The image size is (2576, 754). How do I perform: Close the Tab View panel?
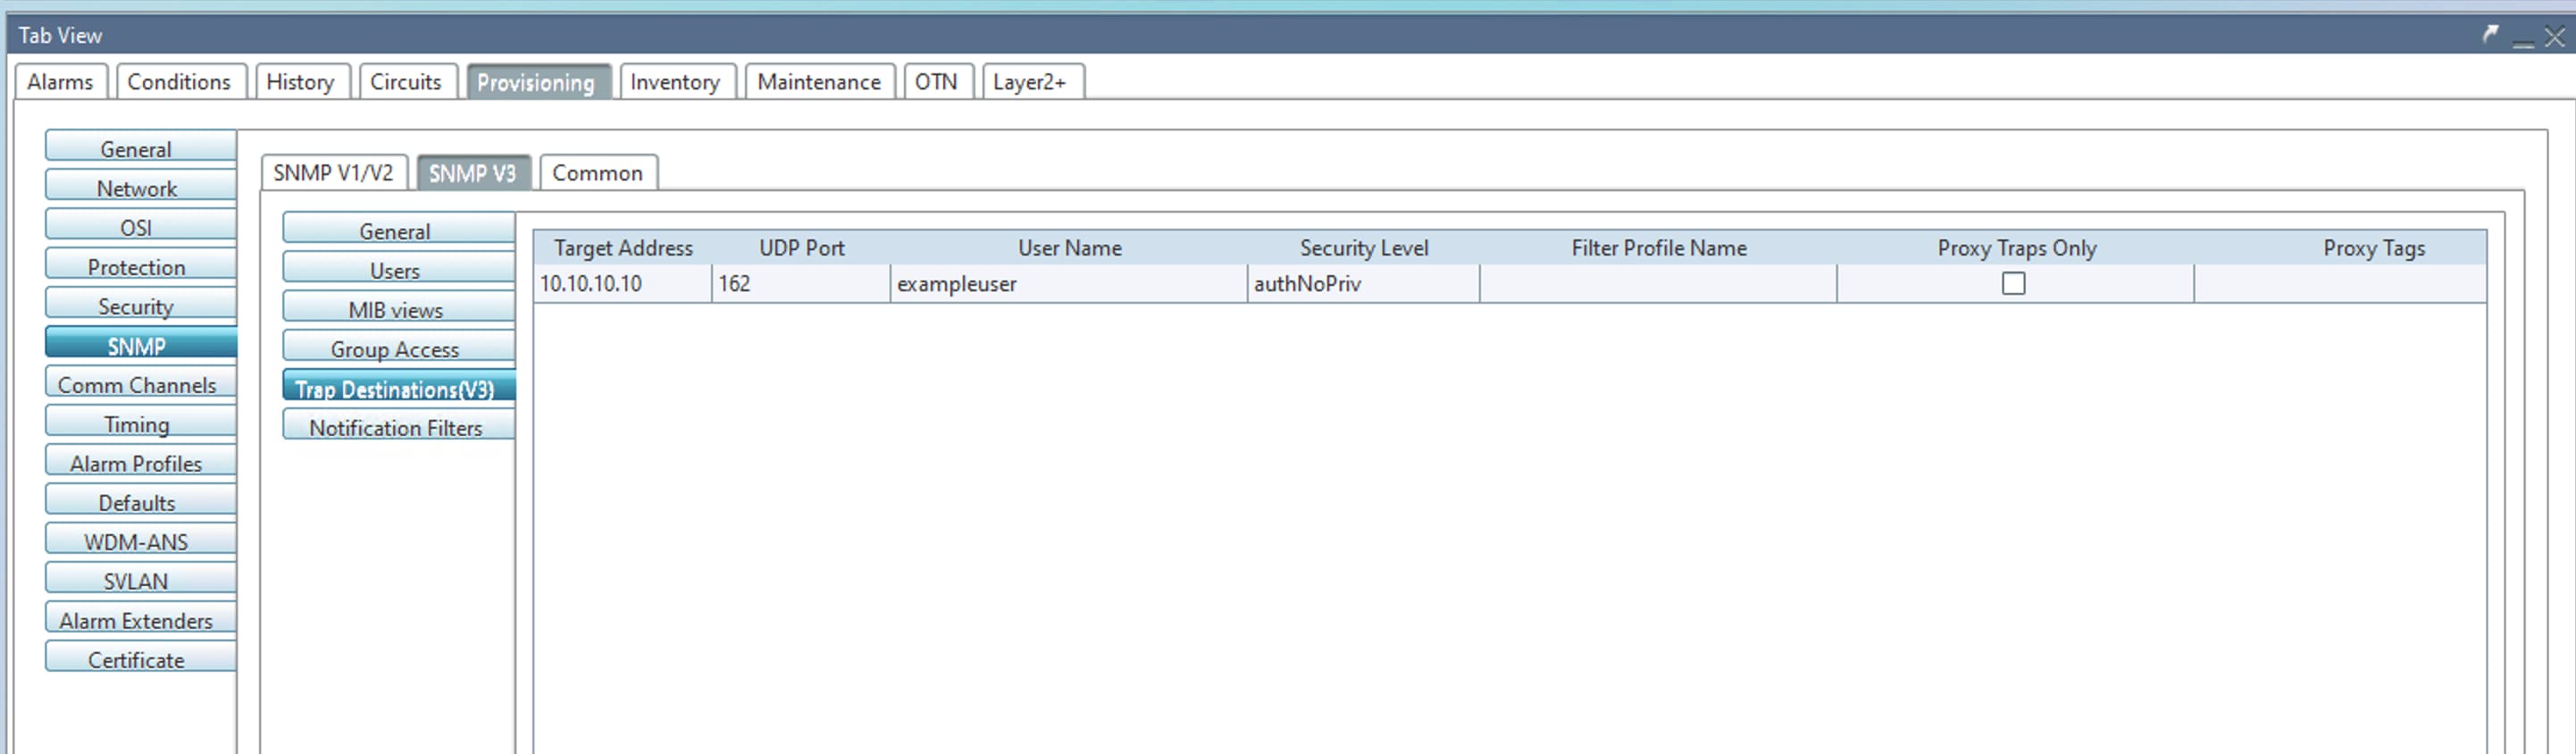tap(2555, 37)
